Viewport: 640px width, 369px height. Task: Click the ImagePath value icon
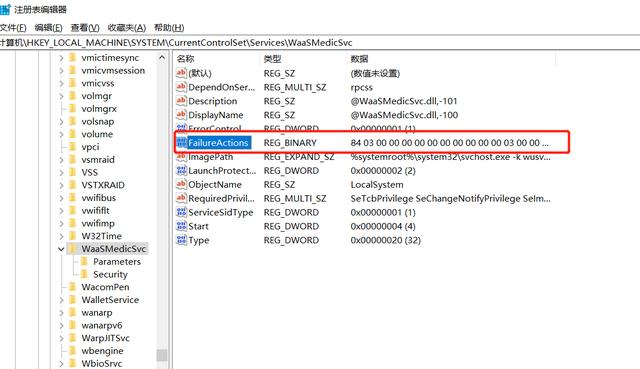pyautogui.click(x=181, y=157)
